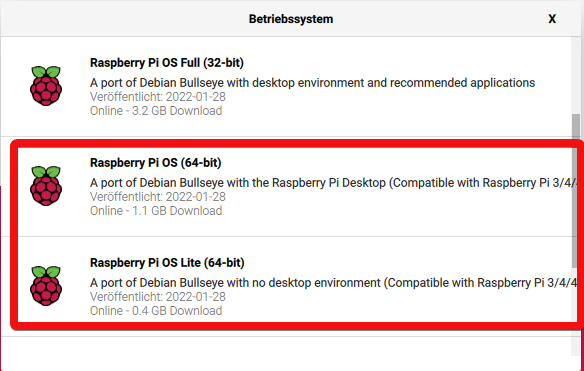584x371 pixels.
Task: Click the scrollbar track below the thumb
Action: 576,311
